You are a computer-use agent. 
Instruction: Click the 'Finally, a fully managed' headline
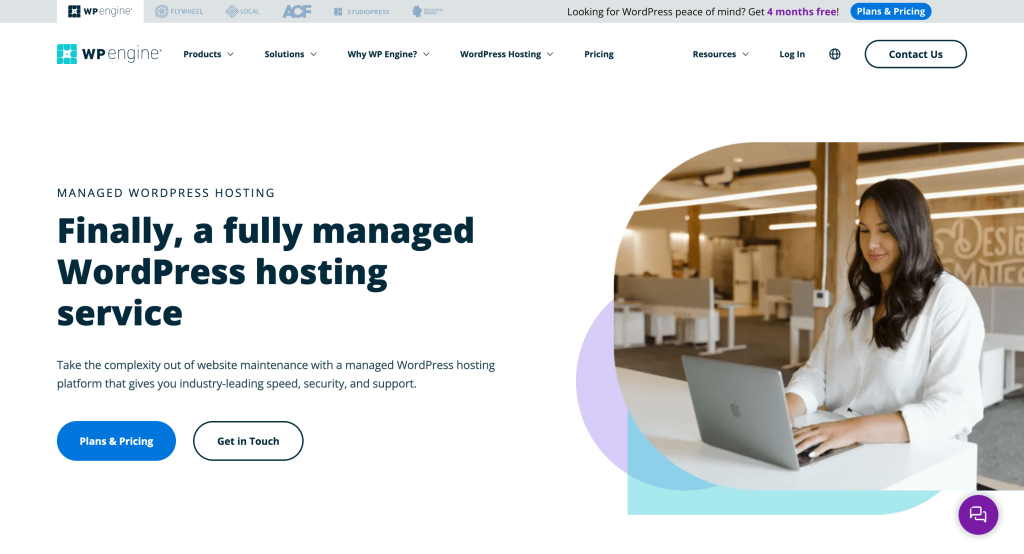click(266, 272)
